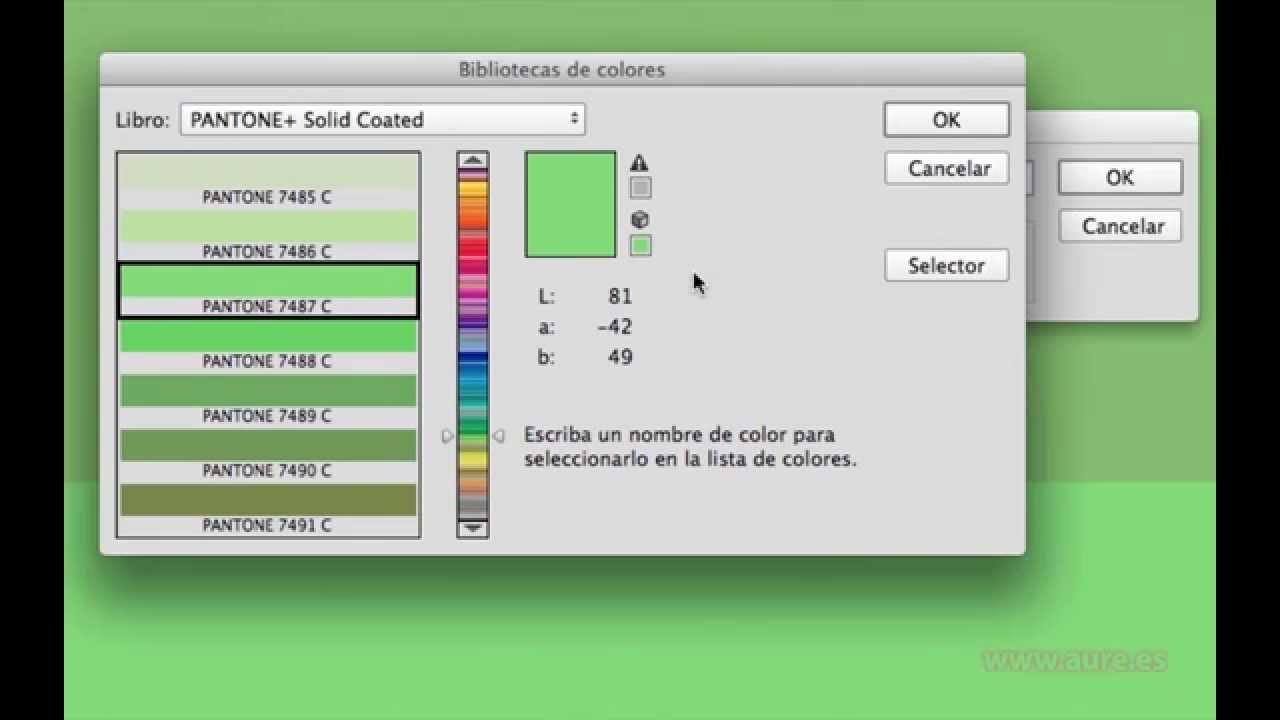Select PANTONE 7491 C swatch

(268, 509)
